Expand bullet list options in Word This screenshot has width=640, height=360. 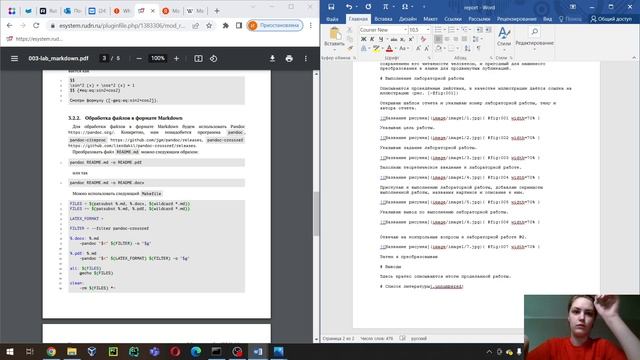[444, 30]
